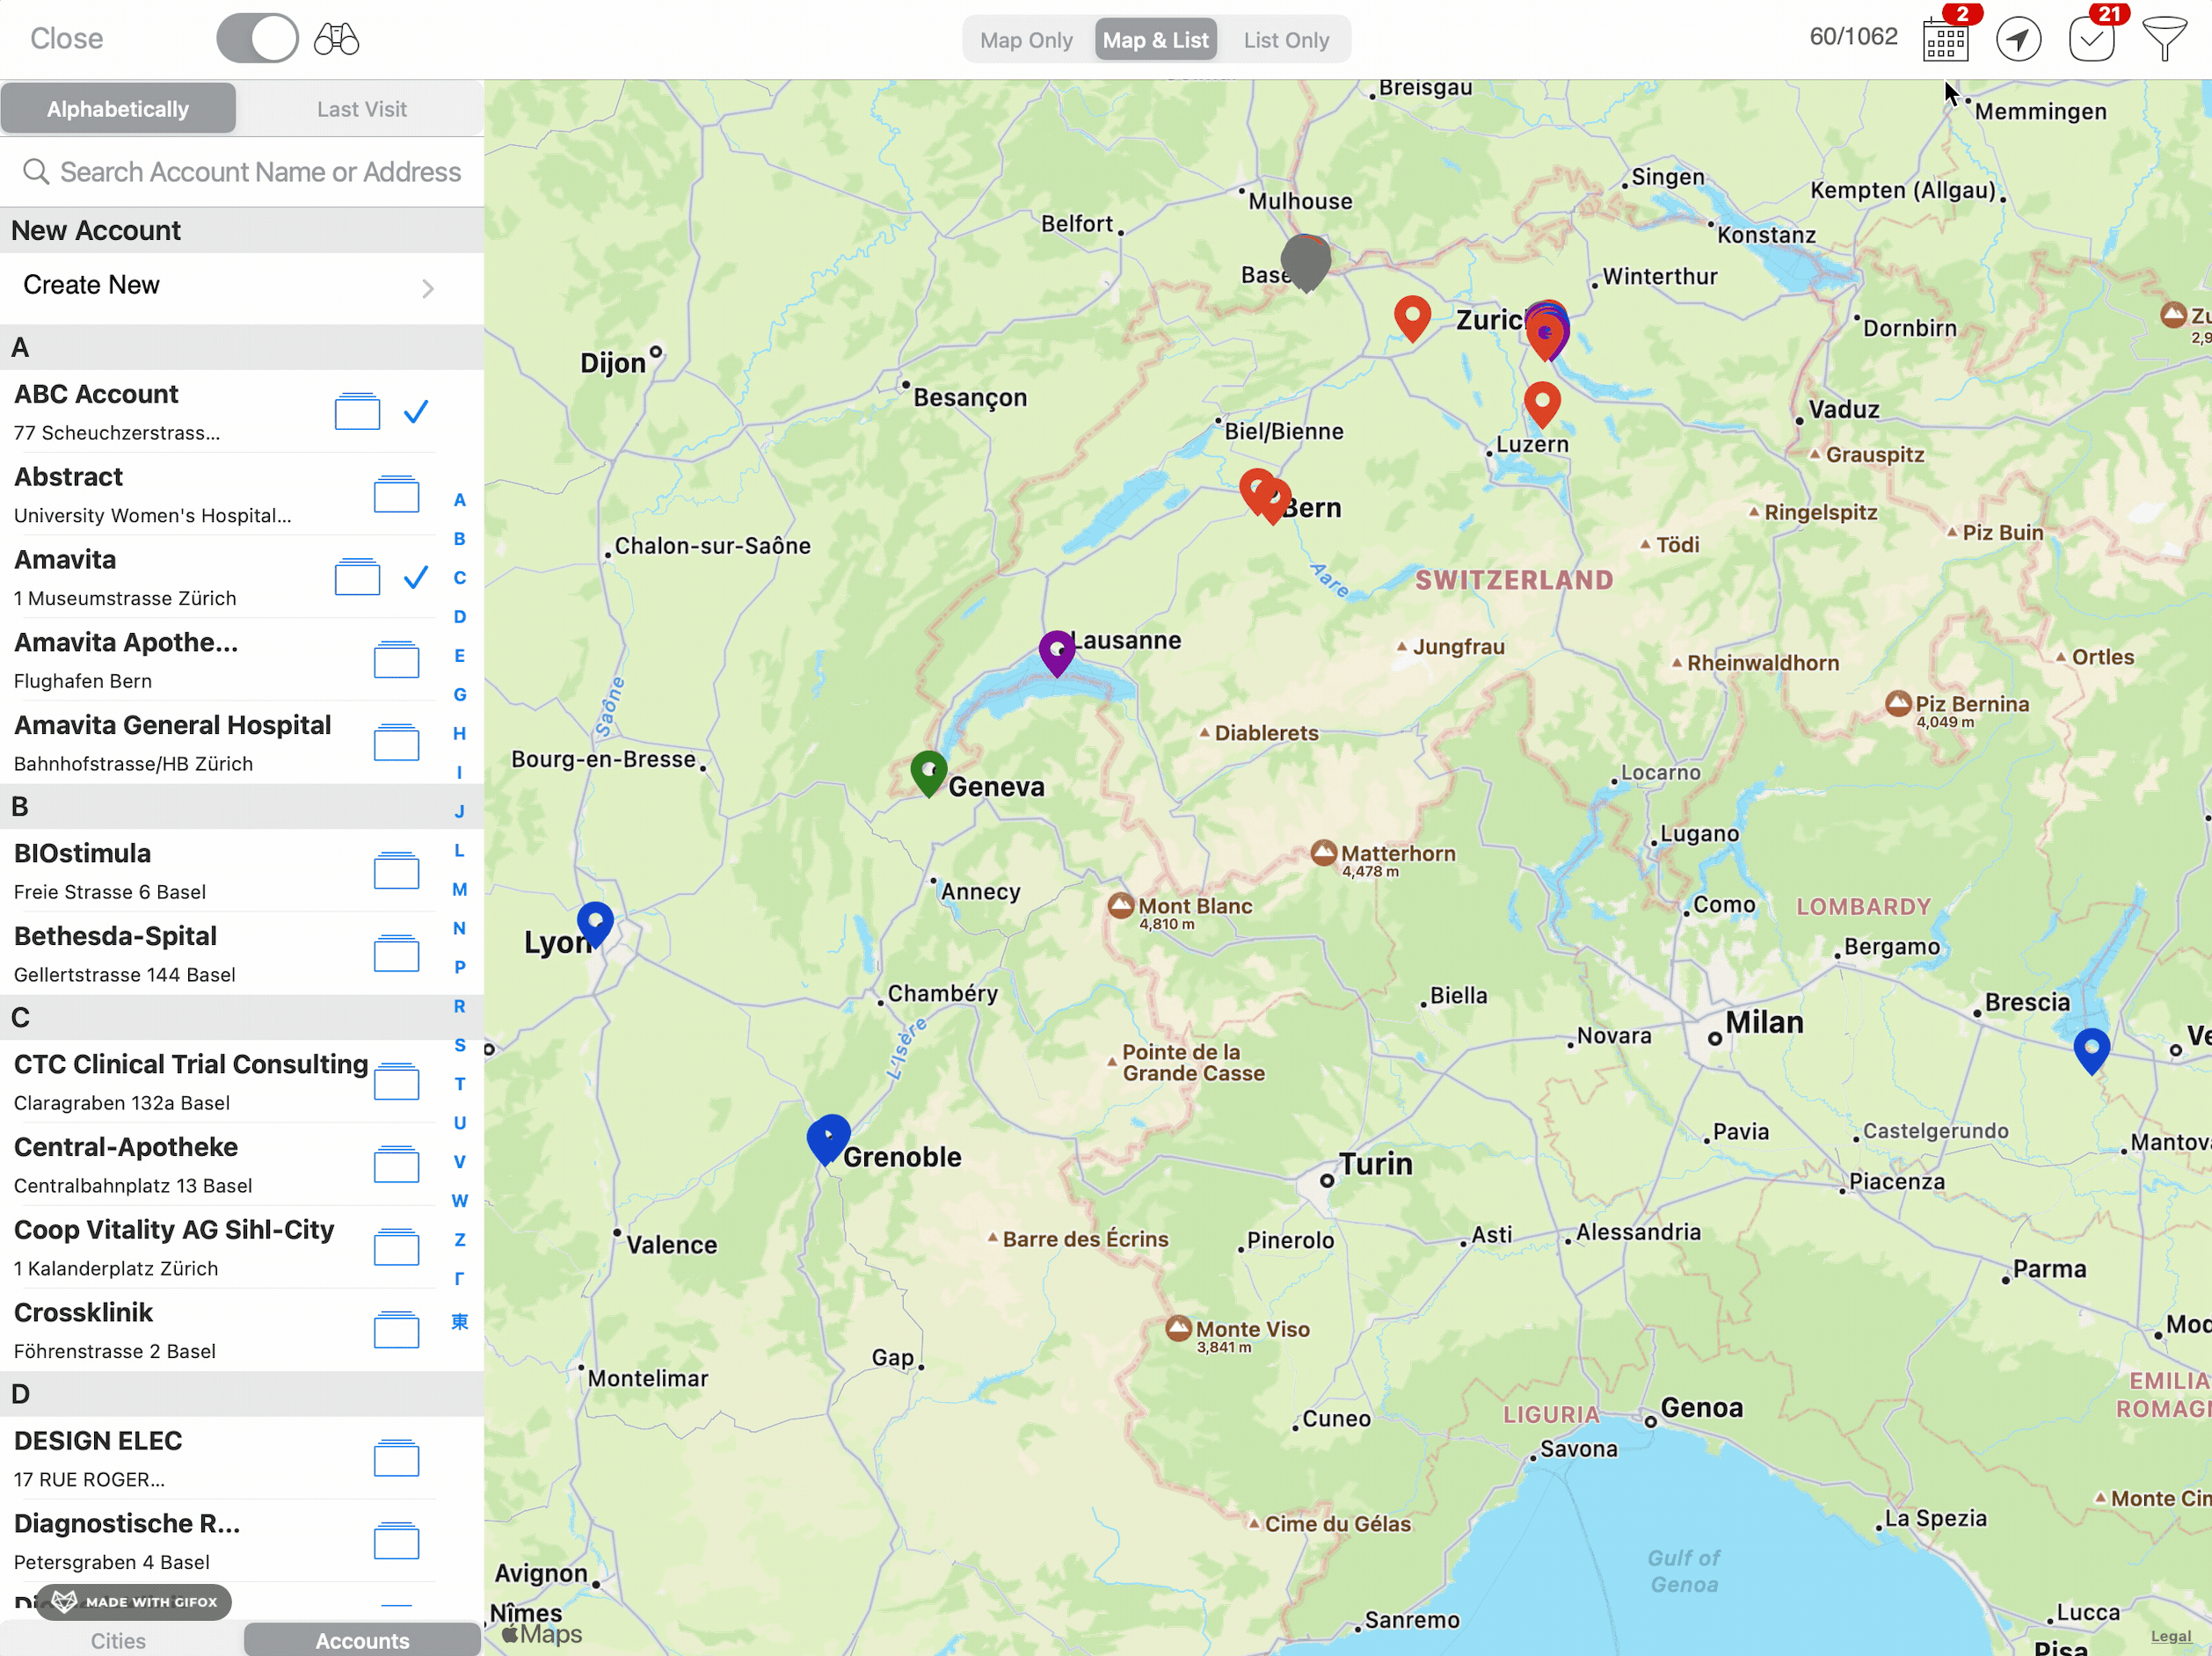Click the Search Account Name or Address field
Image resolution: width=2212 pixels, height=1656 pixels.
point(260,172)
